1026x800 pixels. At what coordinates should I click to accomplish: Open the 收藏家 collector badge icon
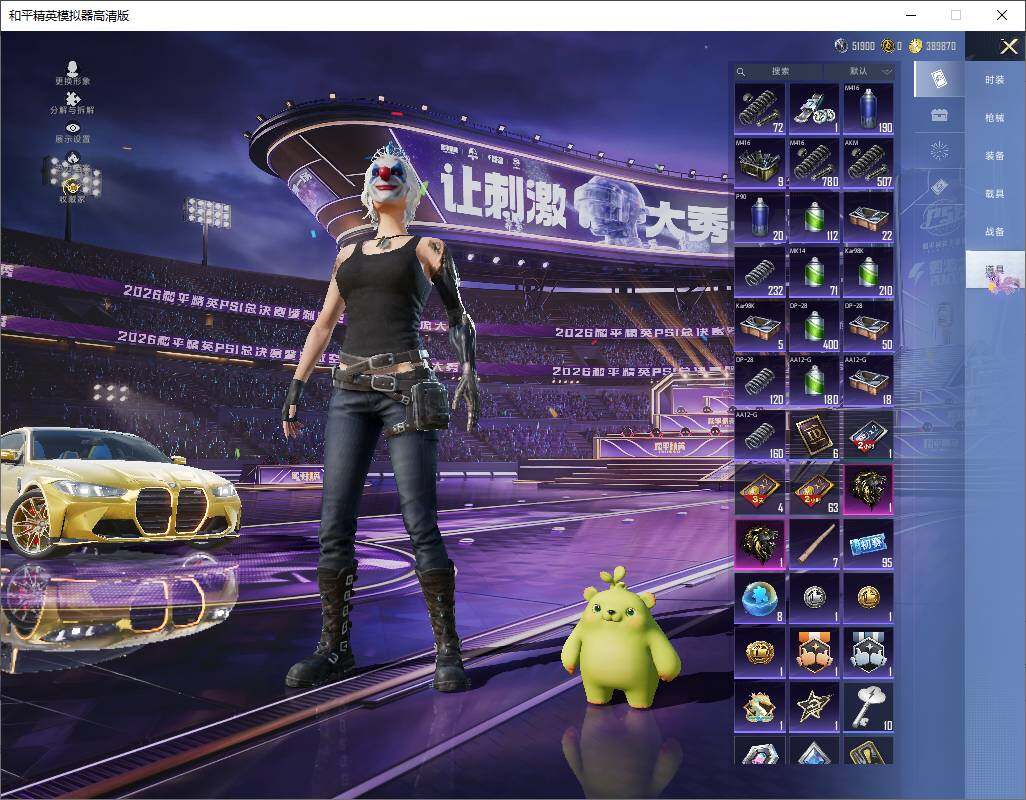(73, 190)
